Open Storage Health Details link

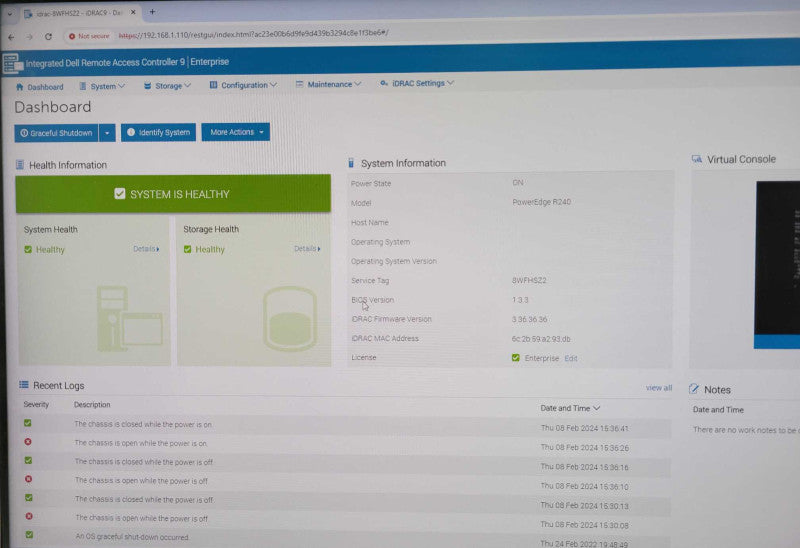(307, 248)
